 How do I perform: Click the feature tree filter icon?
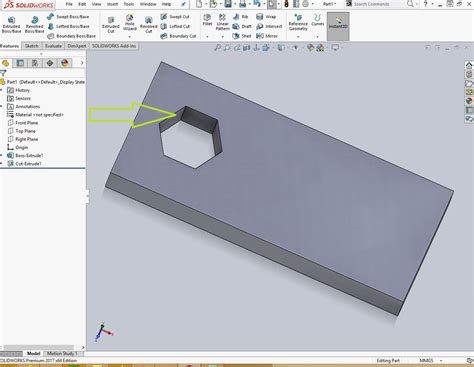(3, 73)
